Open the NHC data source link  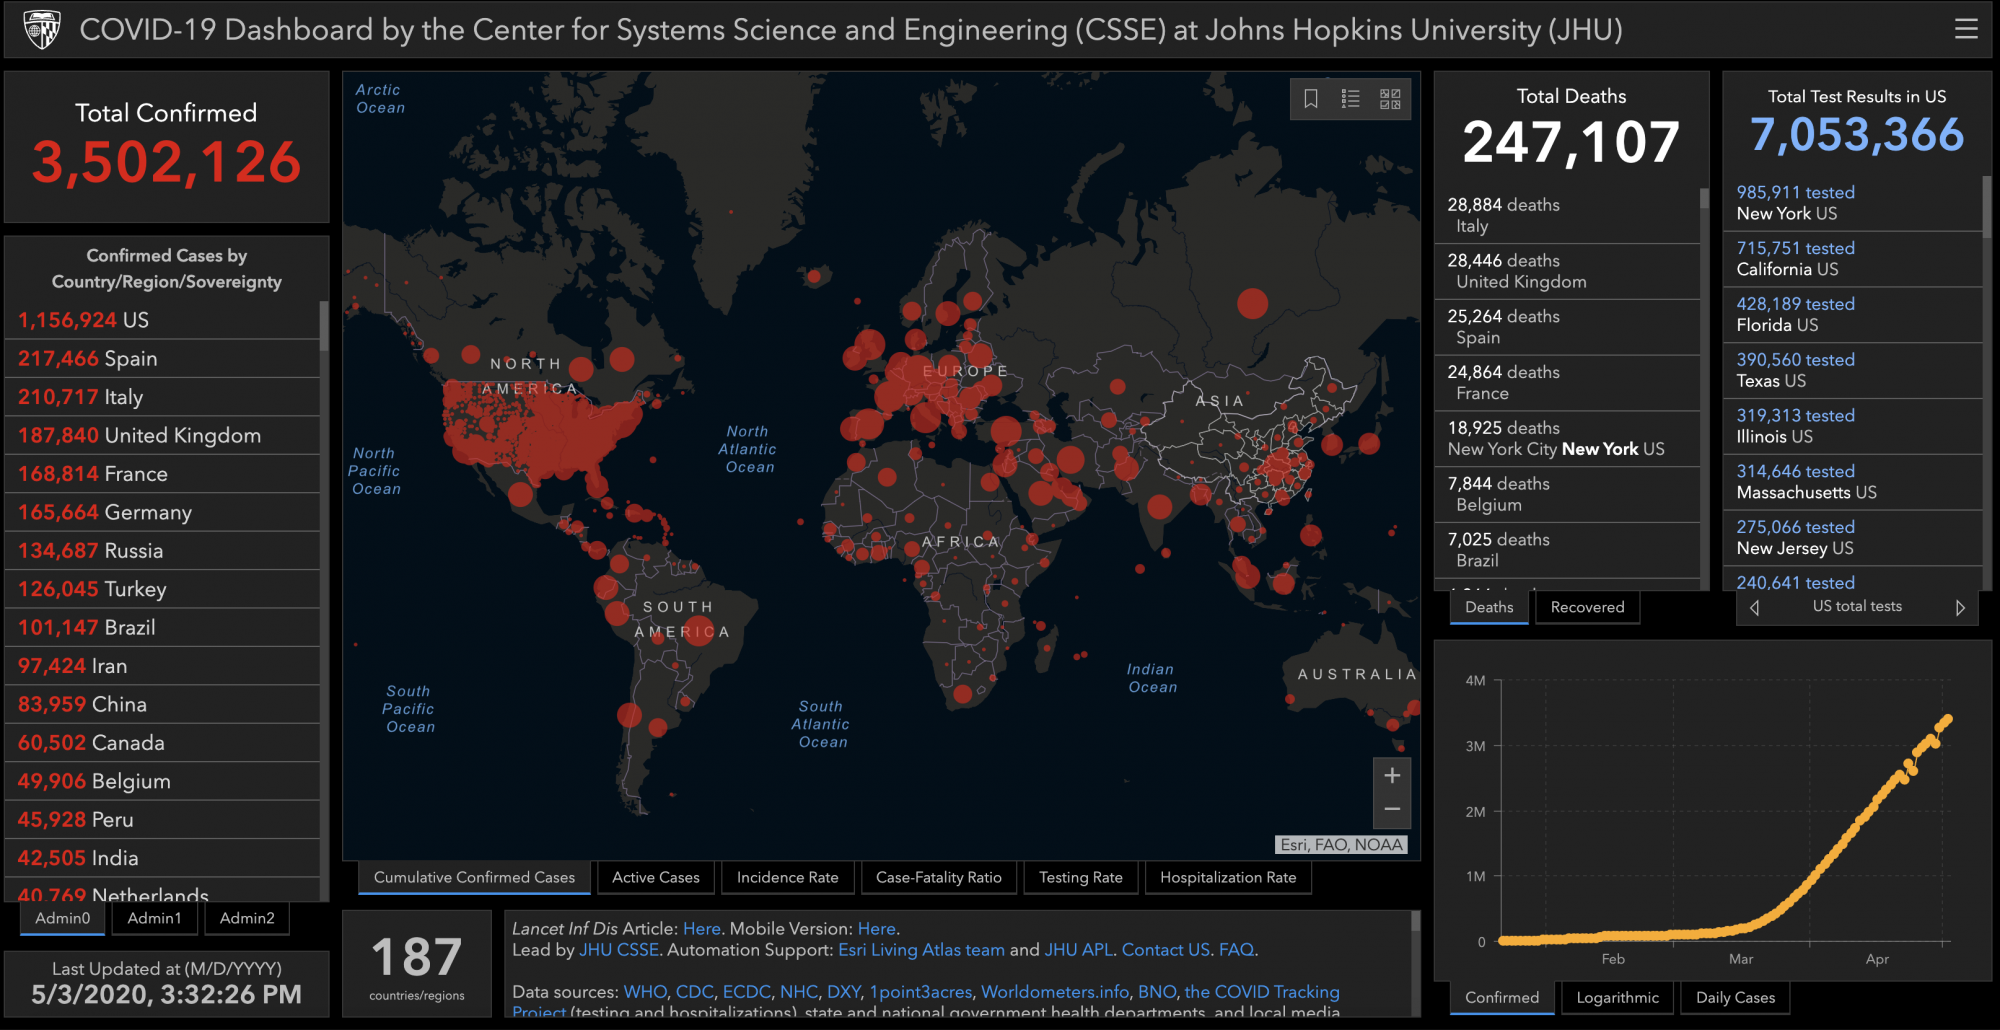pyautogui.click(x=798, y=991)
